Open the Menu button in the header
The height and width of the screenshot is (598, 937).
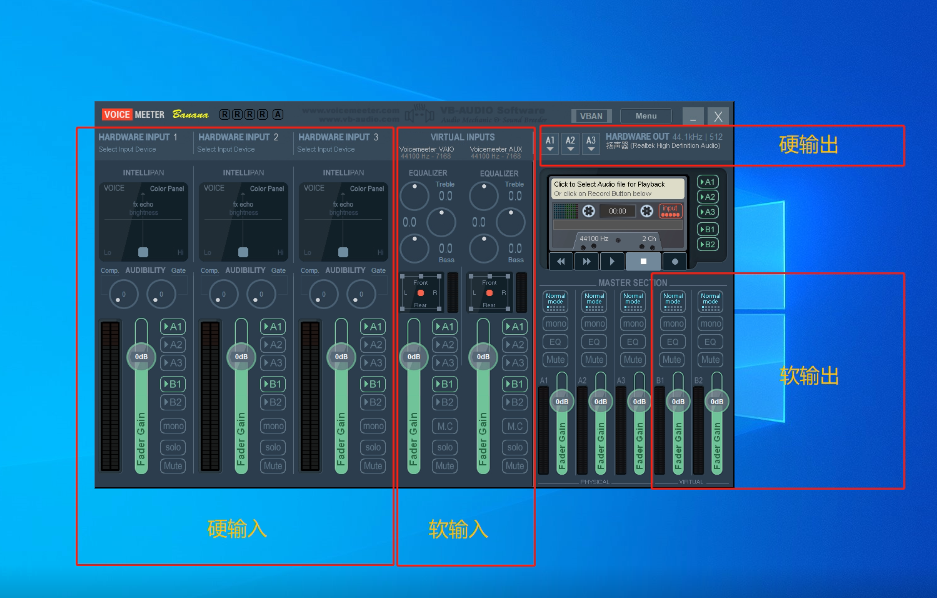(646, 116)
